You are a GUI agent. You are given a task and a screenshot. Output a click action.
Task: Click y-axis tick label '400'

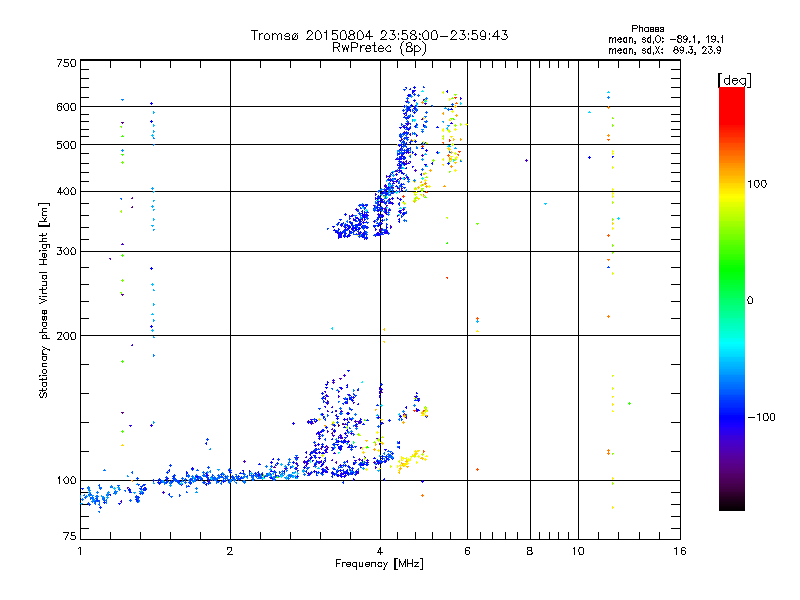click(x=67, y=191)
